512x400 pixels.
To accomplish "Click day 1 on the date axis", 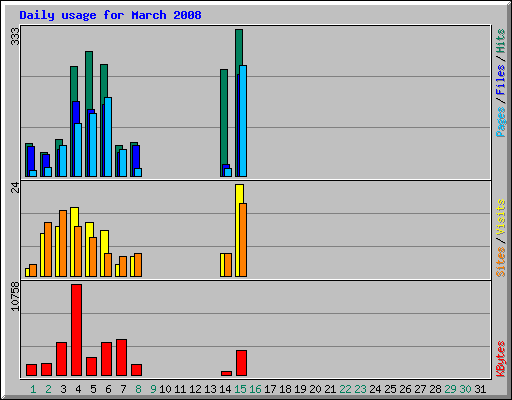I will 33,389.
